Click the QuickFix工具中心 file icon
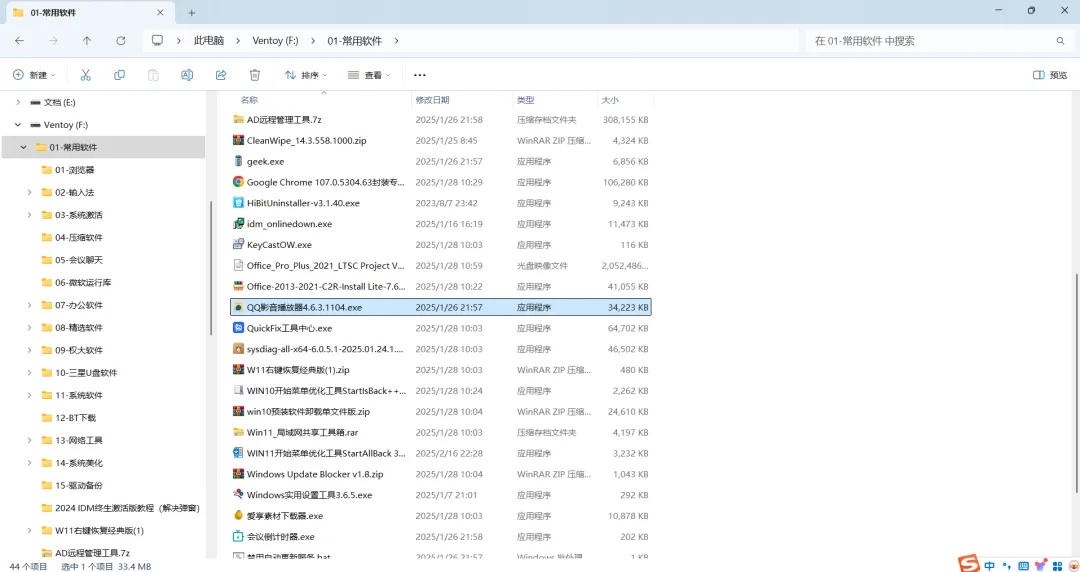The height and width of the screenshot is (572, 1080). coord(238,328)
